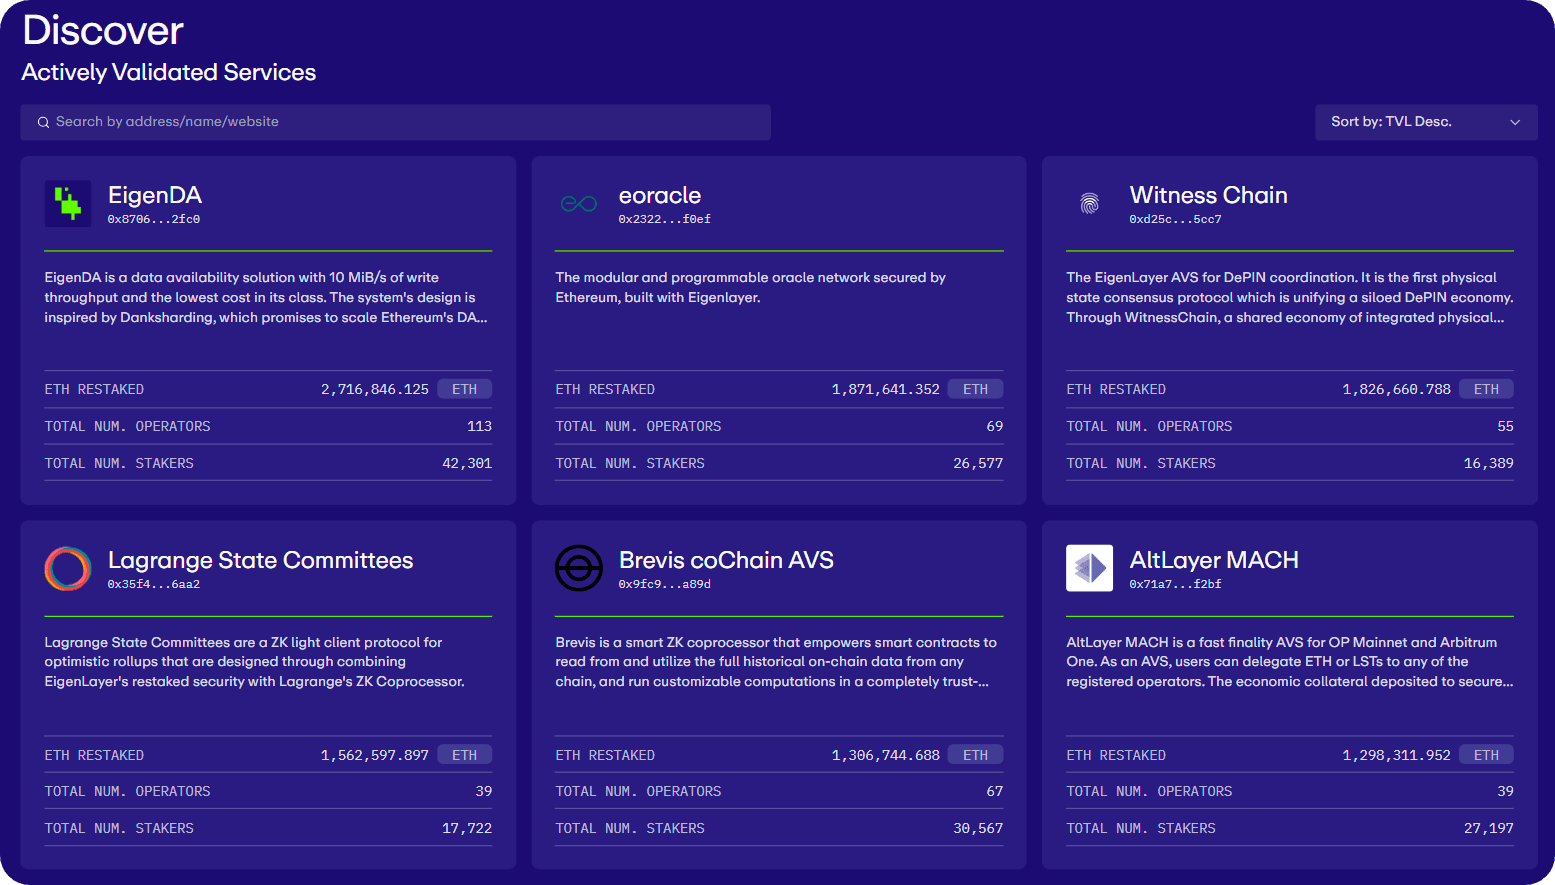Click Brevis operator count 67

point(995,791)
